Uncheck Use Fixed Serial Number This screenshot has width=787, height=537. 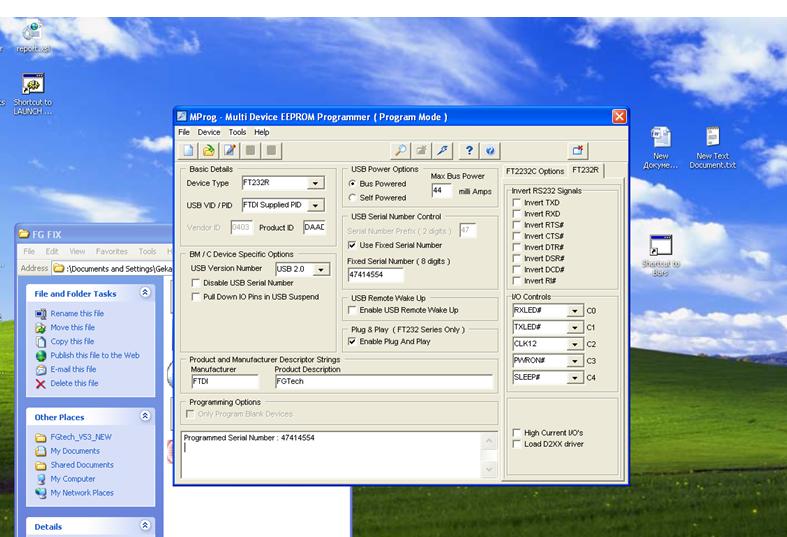[x=352, y=245]
